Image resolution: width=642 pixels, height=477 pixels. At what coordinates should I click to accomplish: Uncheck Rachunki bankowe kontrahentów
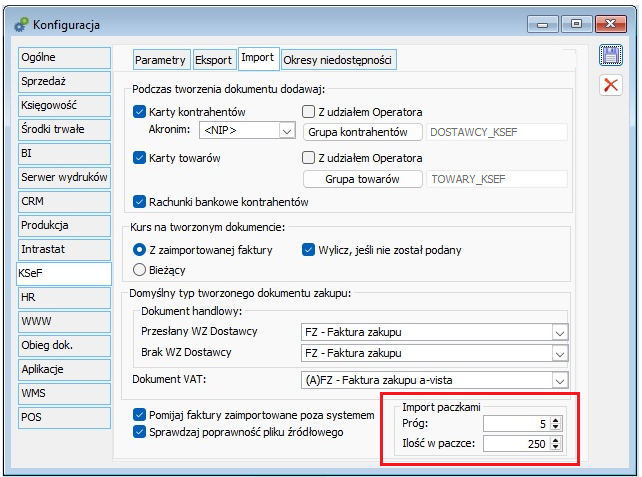140,202
